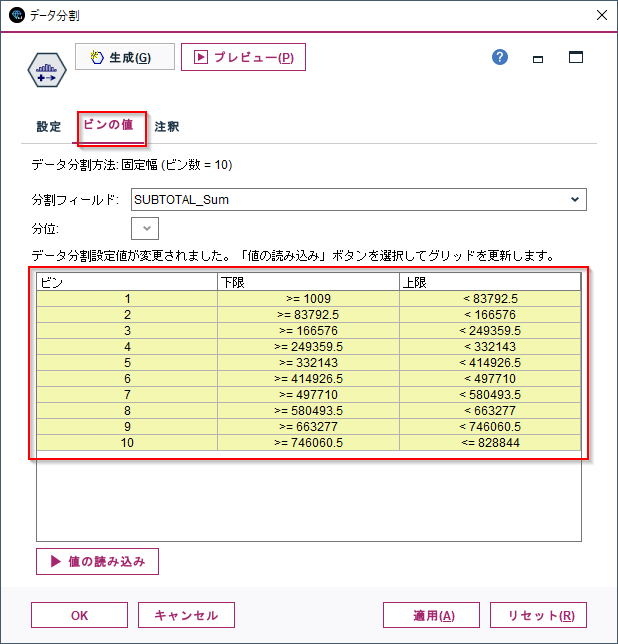Image resolution: width=618 pixels, height=644 pixels.
Task: Select bin 8 number cell
Action: tap(127, 411)
